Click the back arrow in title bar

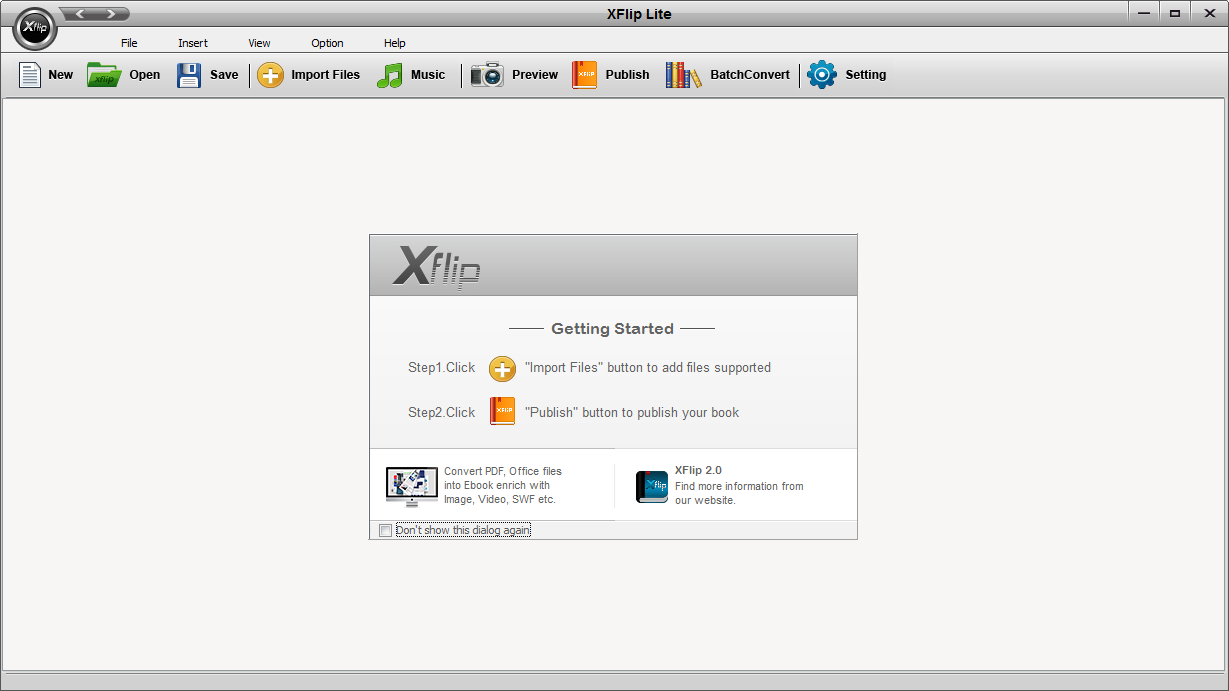tap(81, 14)
